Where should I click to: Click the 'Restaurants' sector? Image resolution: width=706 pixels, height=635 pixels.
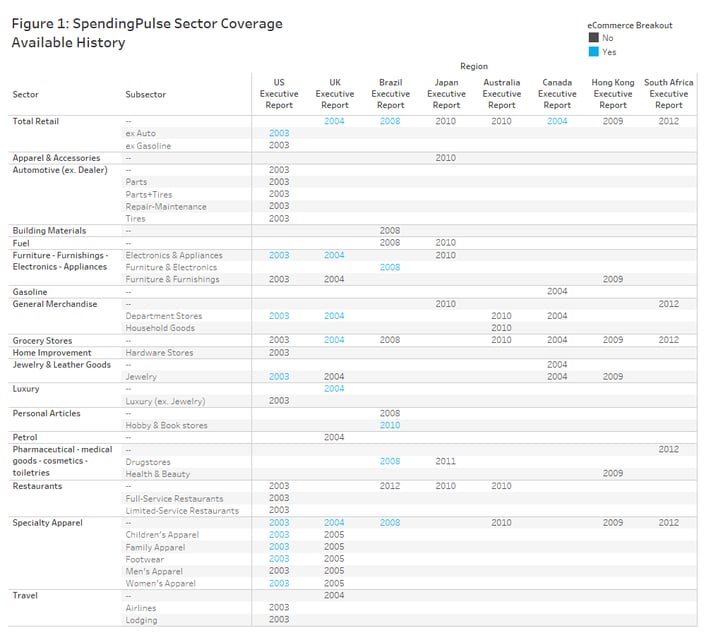pyautogui.click(x=37, y=486)
